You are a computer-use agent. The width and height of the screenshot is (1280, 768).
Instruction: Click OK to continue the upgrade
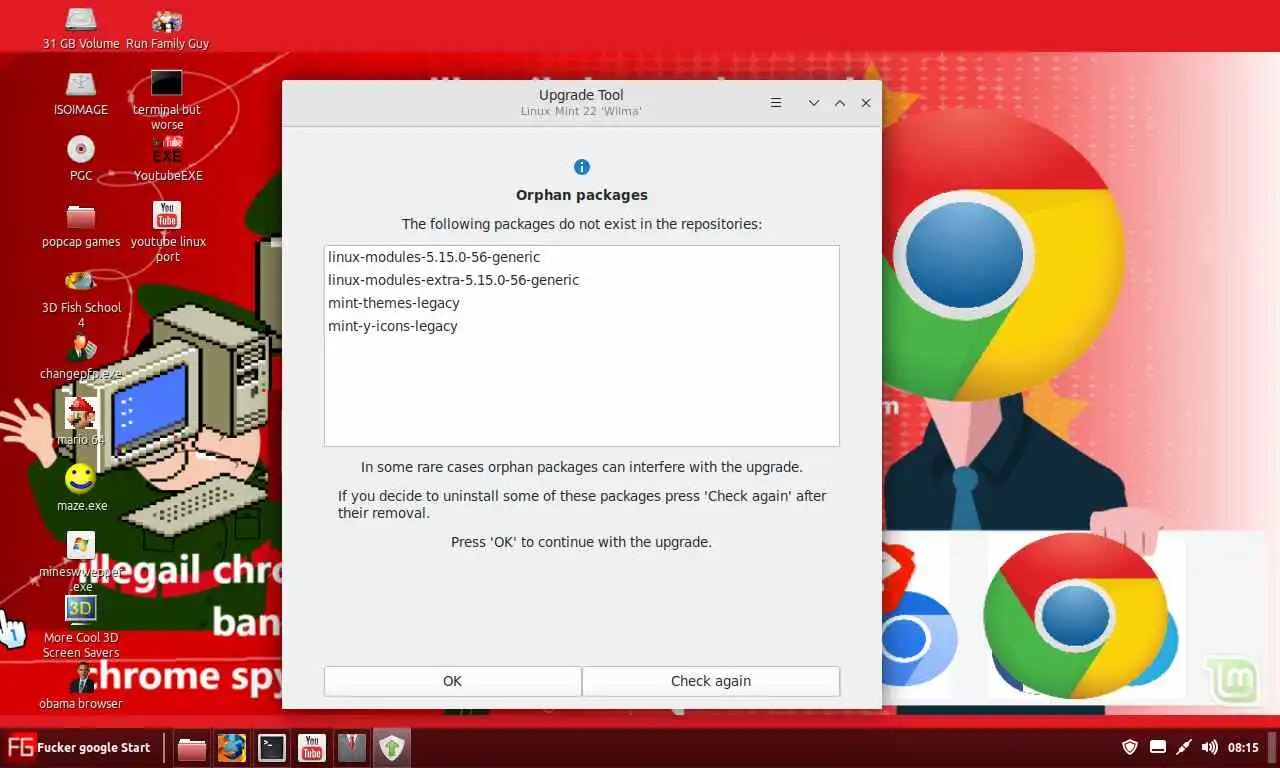(452, 681)
